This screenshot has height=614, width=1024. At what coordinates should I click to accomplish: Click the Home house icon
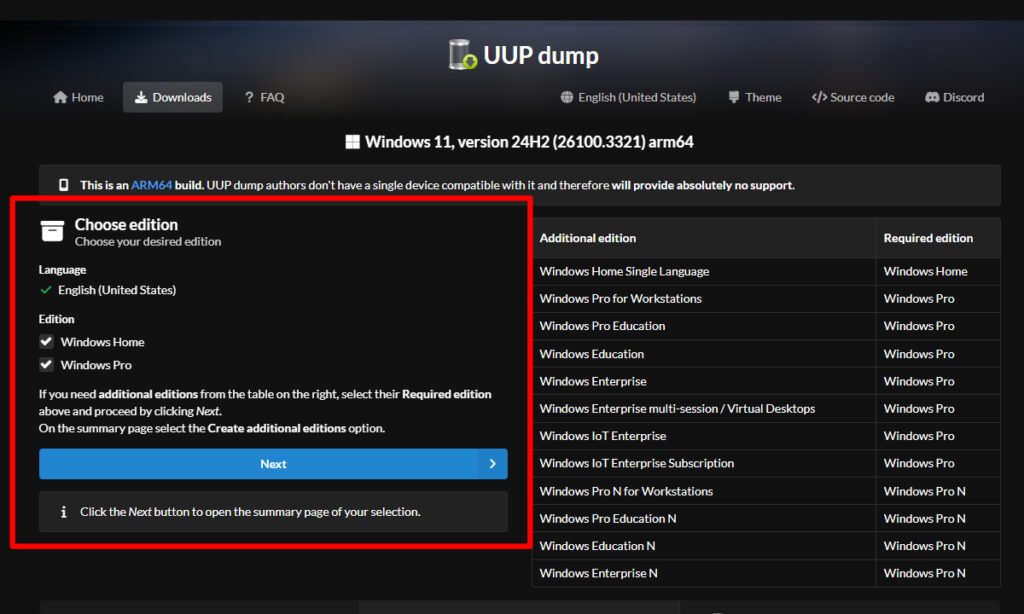61,97
